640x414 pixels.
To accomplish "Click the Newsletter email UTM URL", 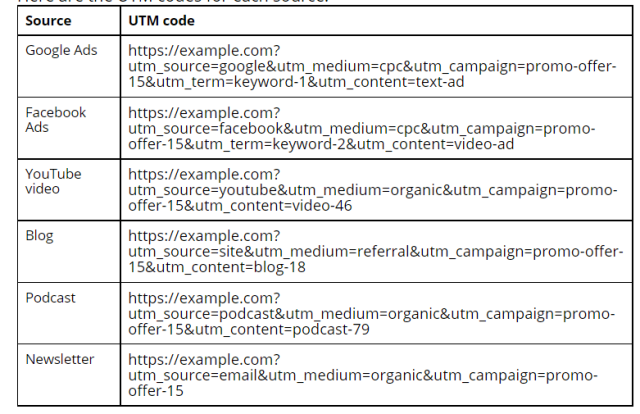I will pyautogui.click(x=363, y=375).
